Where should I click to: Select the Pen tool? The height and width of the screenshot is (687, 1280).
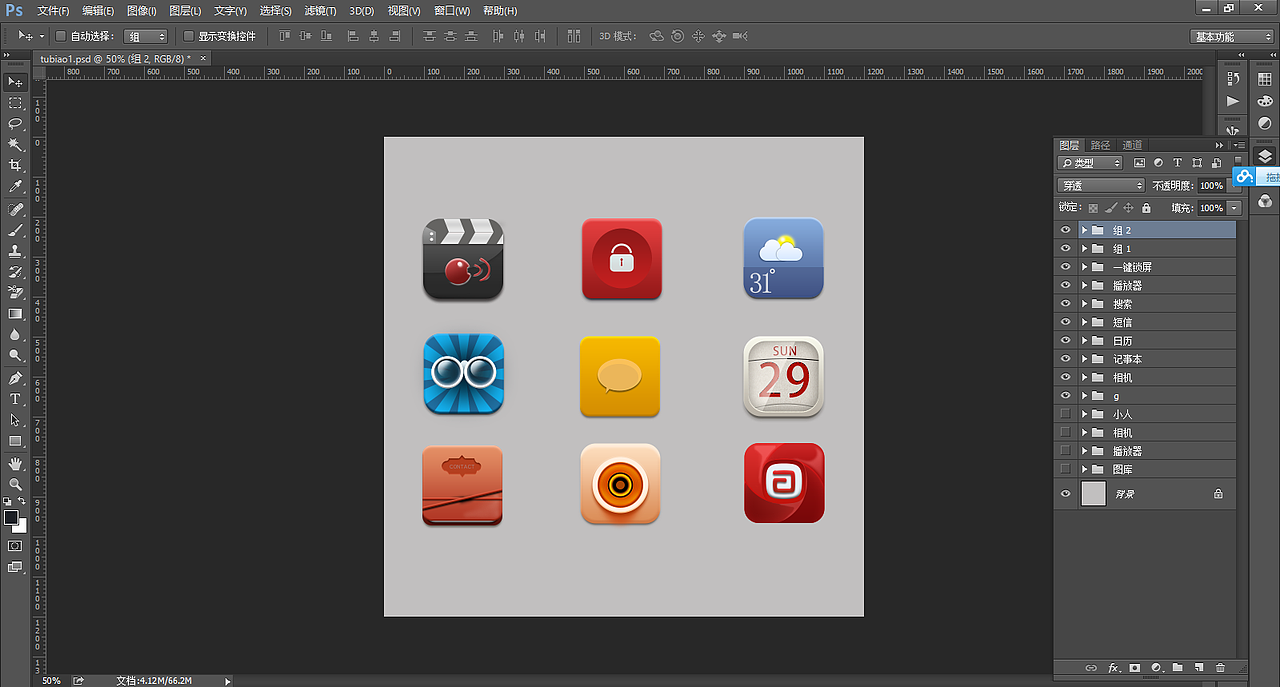point(15,379)
